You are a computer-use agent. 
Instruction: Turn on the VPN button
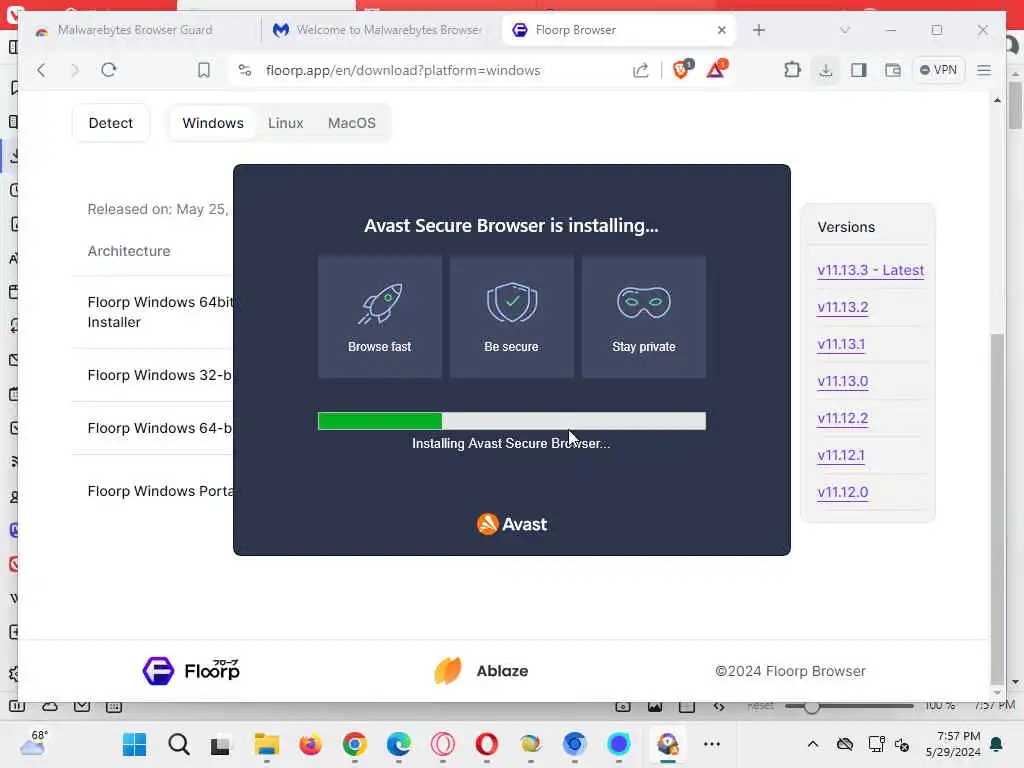[x=938, y=70]
